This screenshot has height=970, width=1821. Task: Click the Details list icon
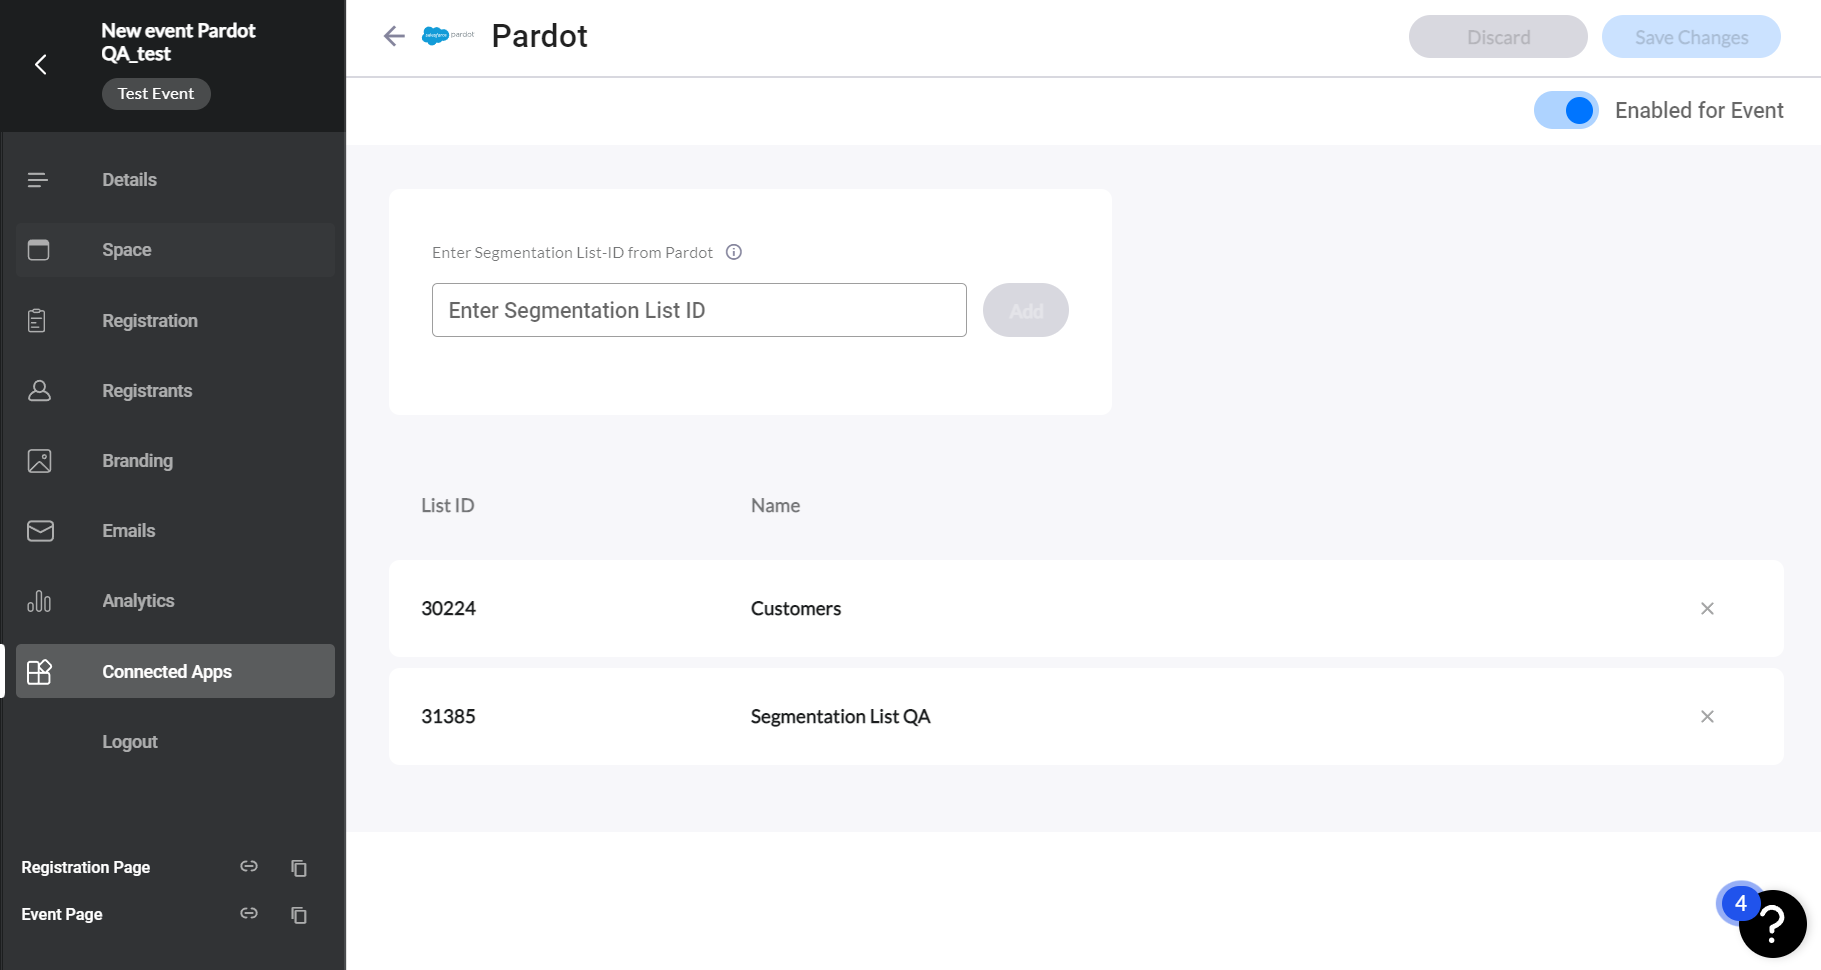[38, 180]
